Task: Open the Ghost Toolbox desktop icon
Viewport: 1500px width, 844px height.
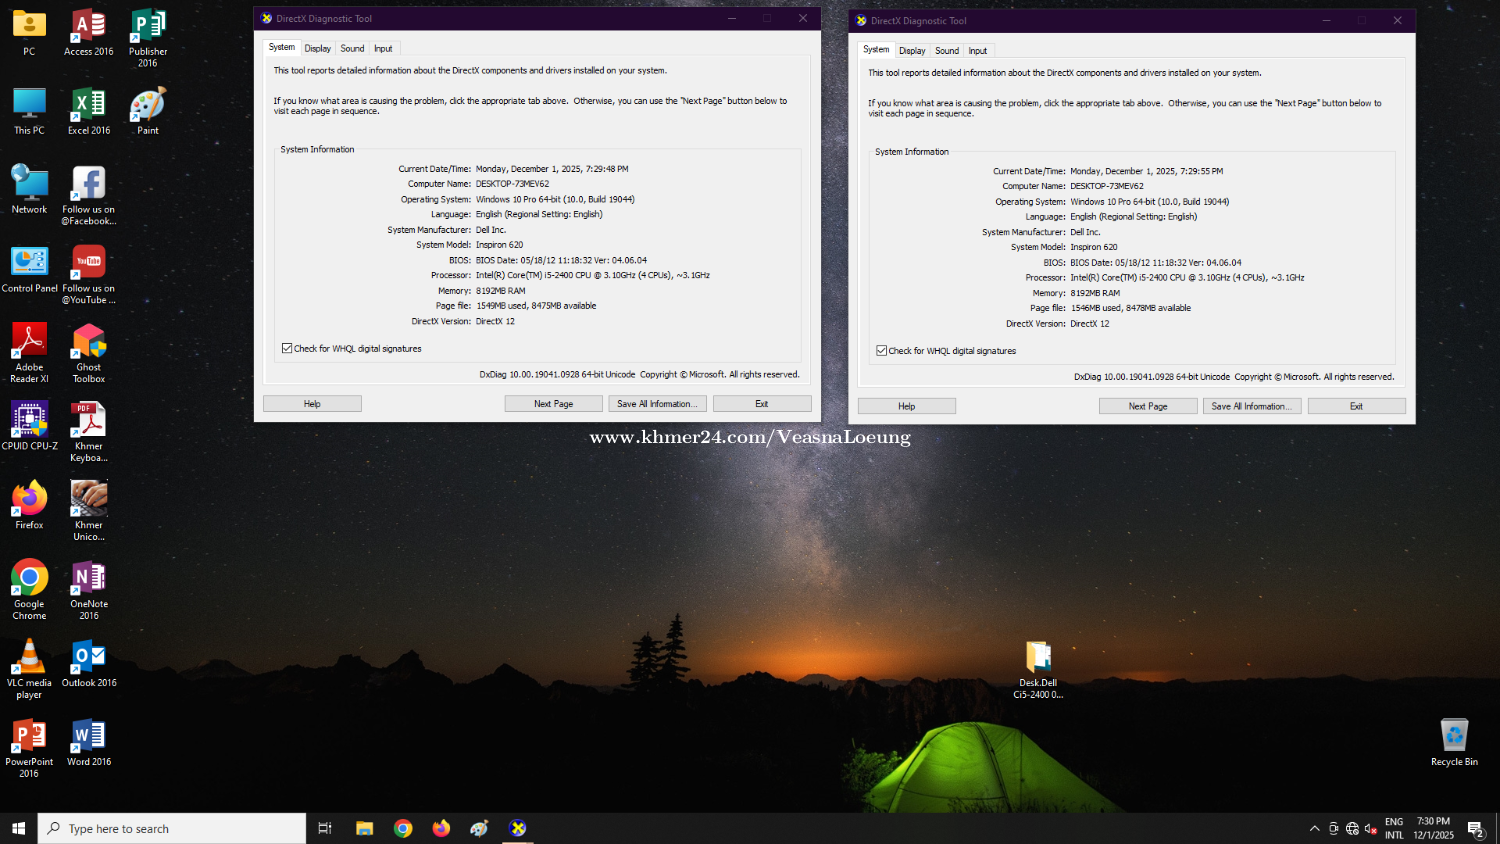Action: (x=89, y=342)
